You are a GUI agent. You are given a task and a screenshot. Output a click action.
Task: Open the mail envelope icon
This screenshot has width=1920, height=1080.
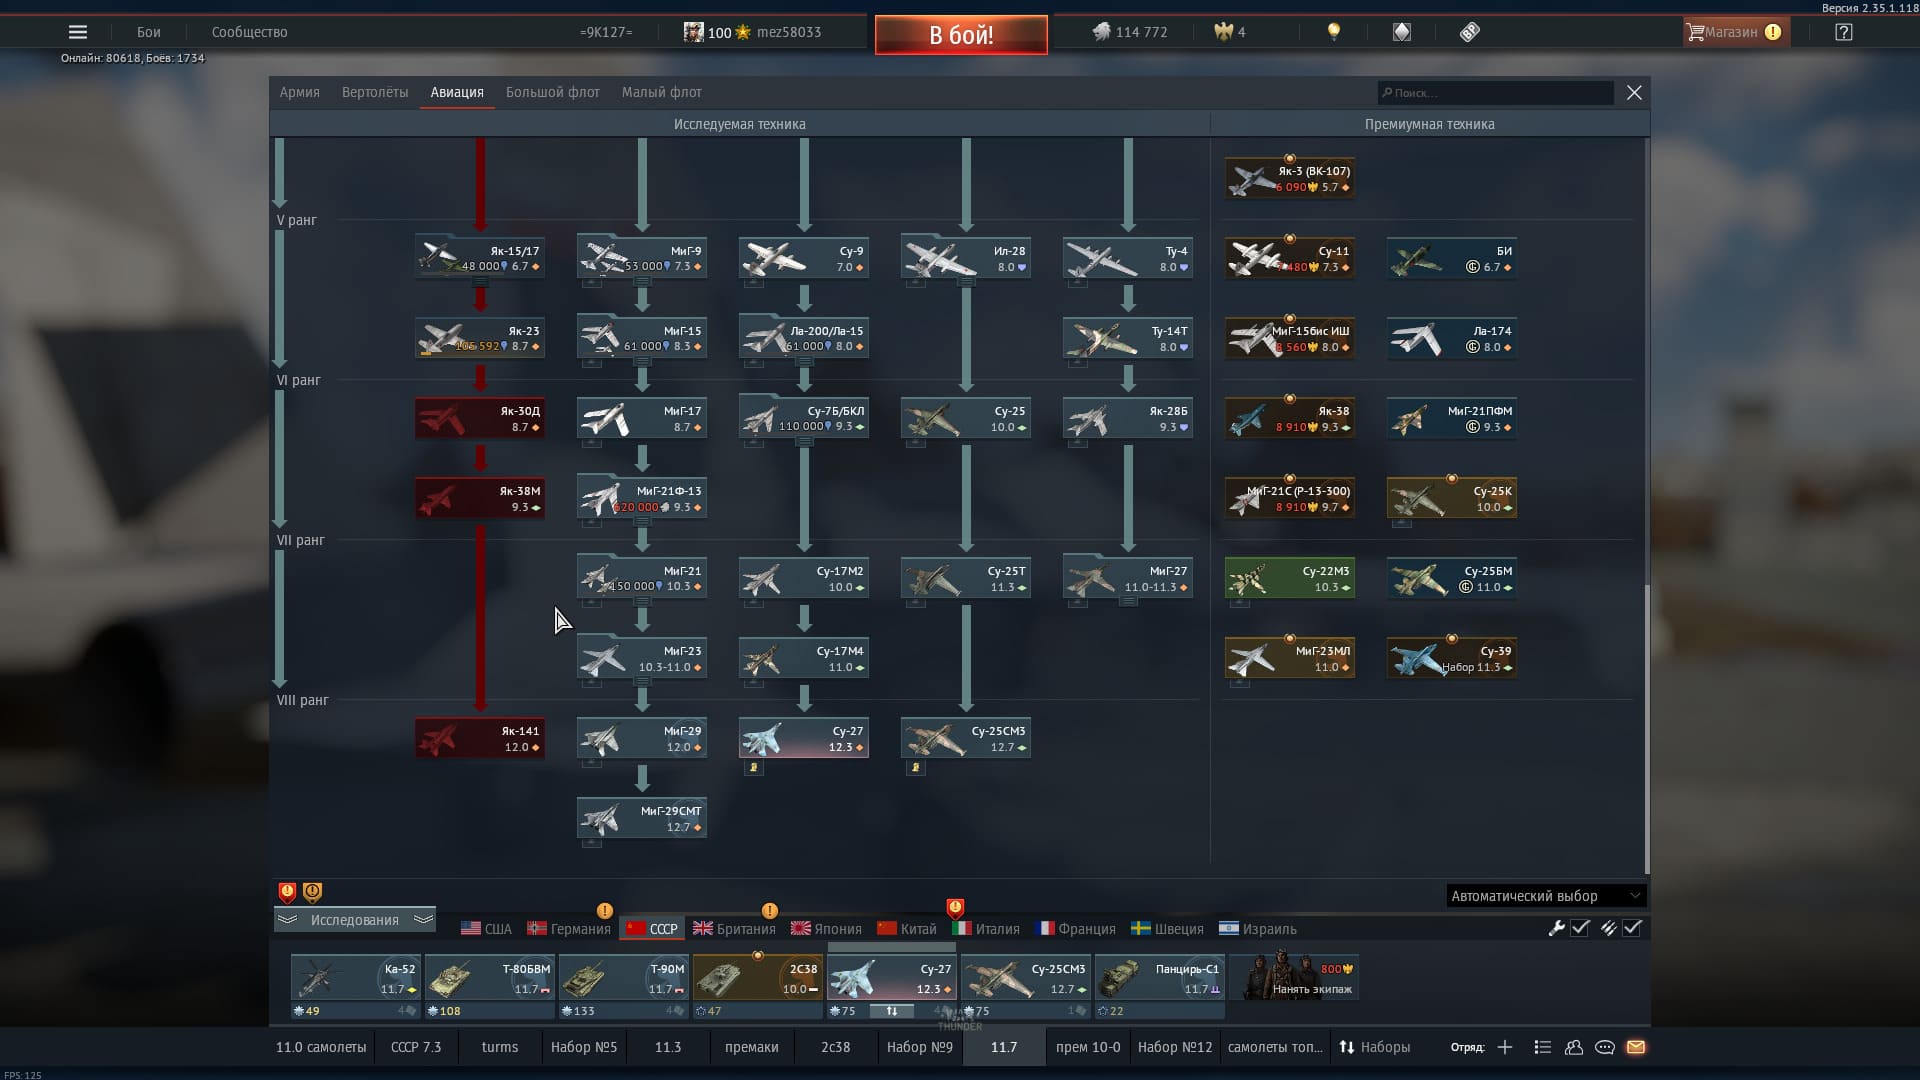[x=1636, y=1047]
